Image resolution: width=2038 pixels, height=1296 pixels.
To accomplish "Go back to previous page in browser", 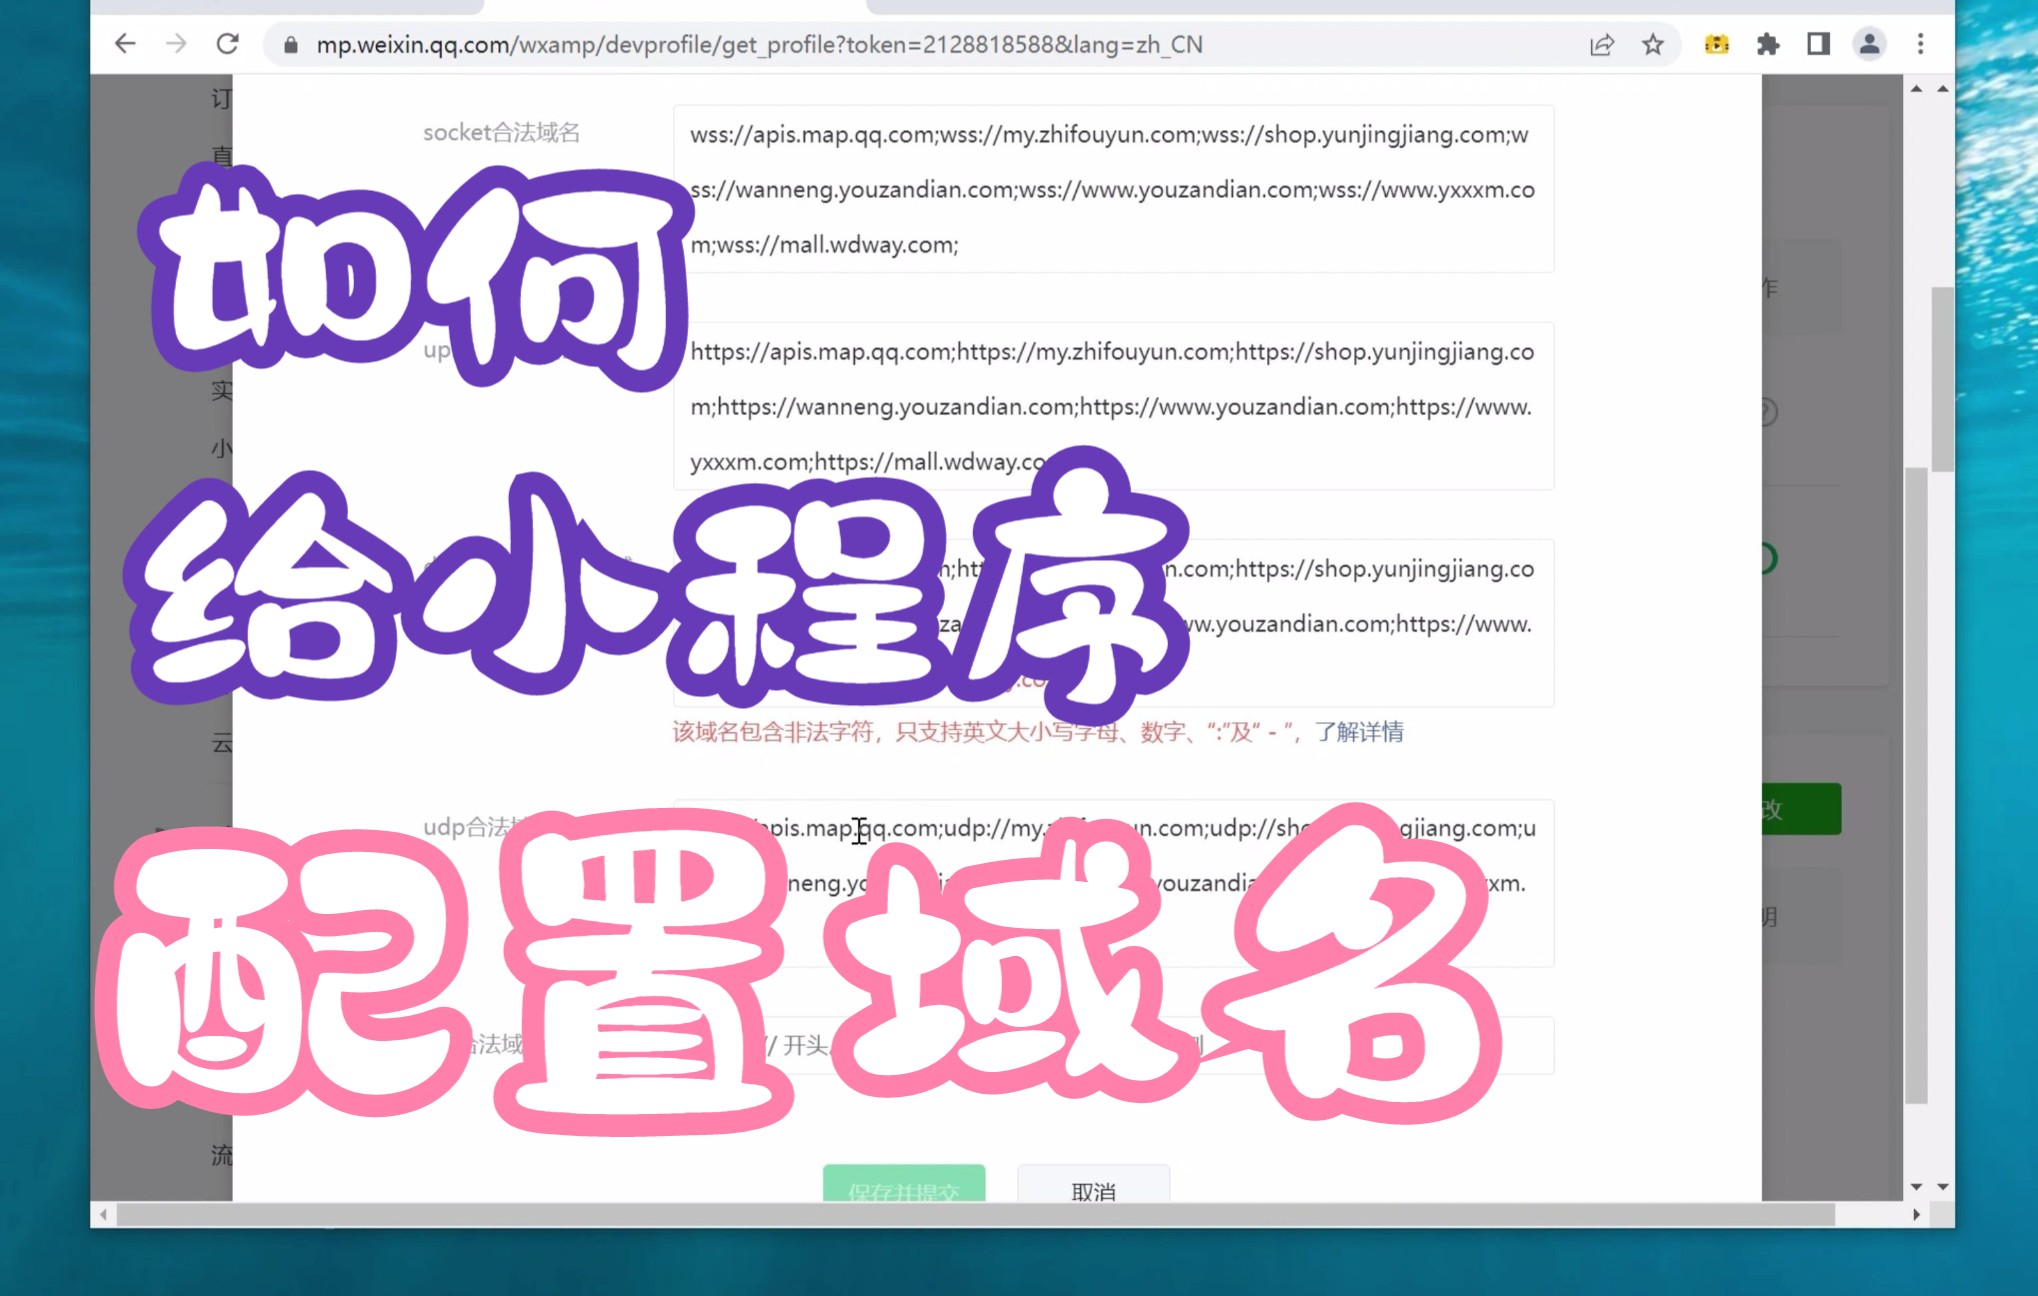I will [125, 44].
